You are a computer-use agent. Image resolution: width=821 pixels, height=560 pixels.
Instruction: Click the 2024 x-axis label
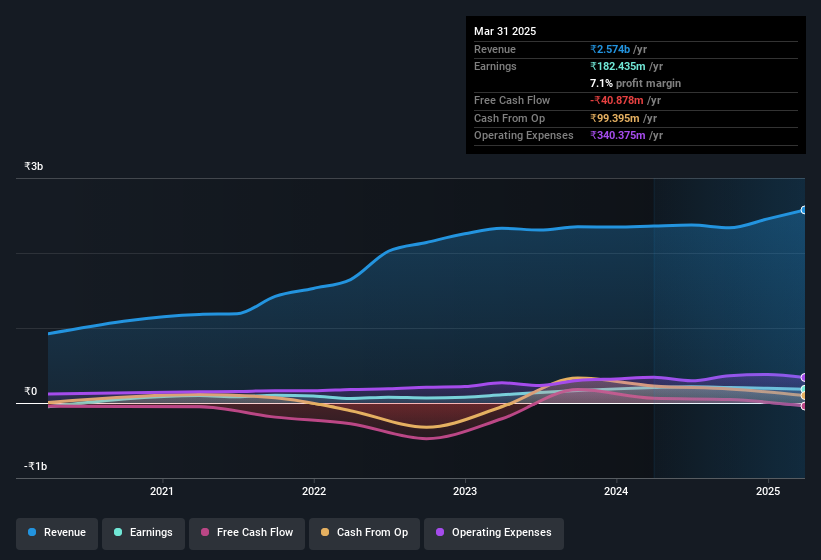point(616,491)
